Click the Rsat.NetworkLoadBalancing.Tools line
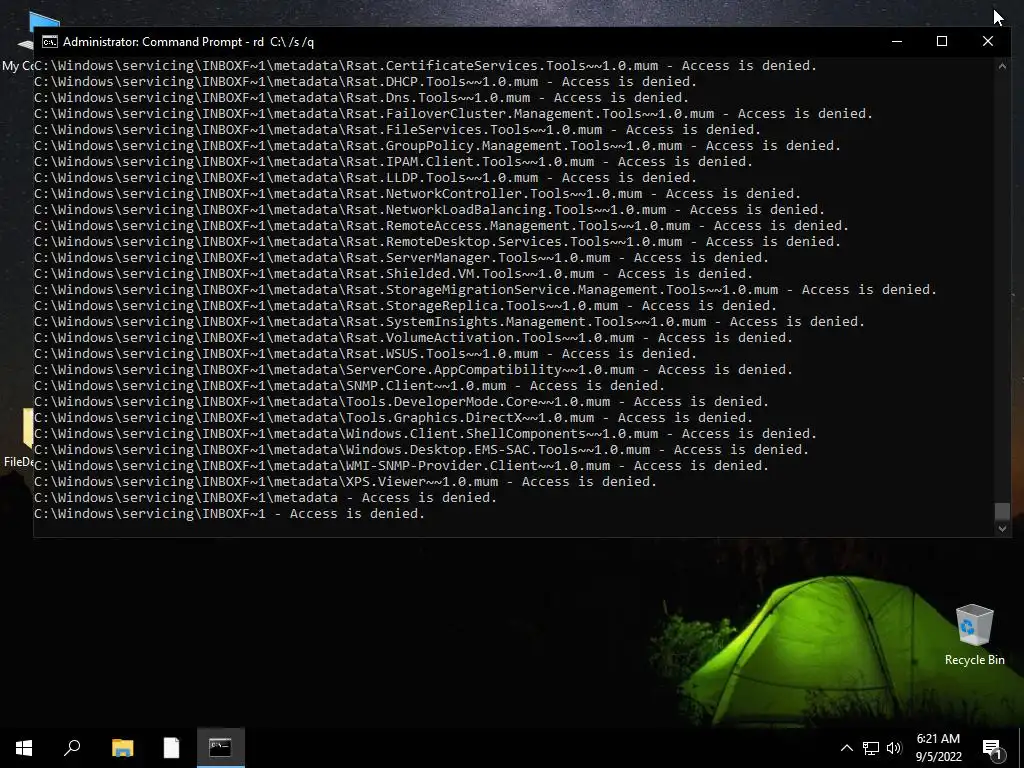 click(430, 210)
